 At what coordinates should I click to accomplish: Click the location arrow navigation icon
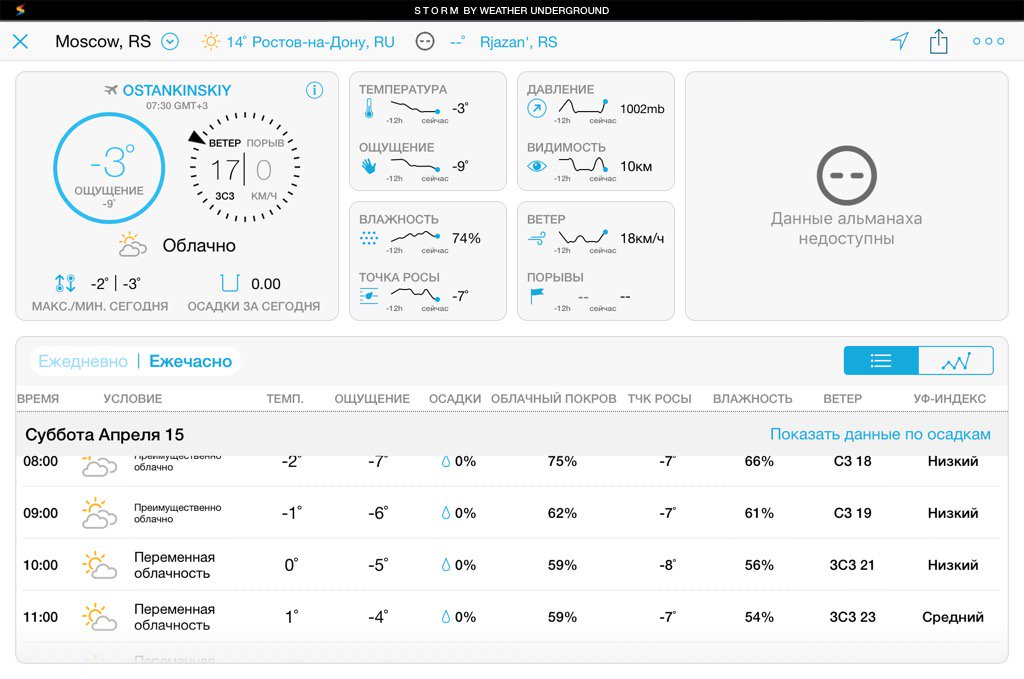tap(899, 41)
